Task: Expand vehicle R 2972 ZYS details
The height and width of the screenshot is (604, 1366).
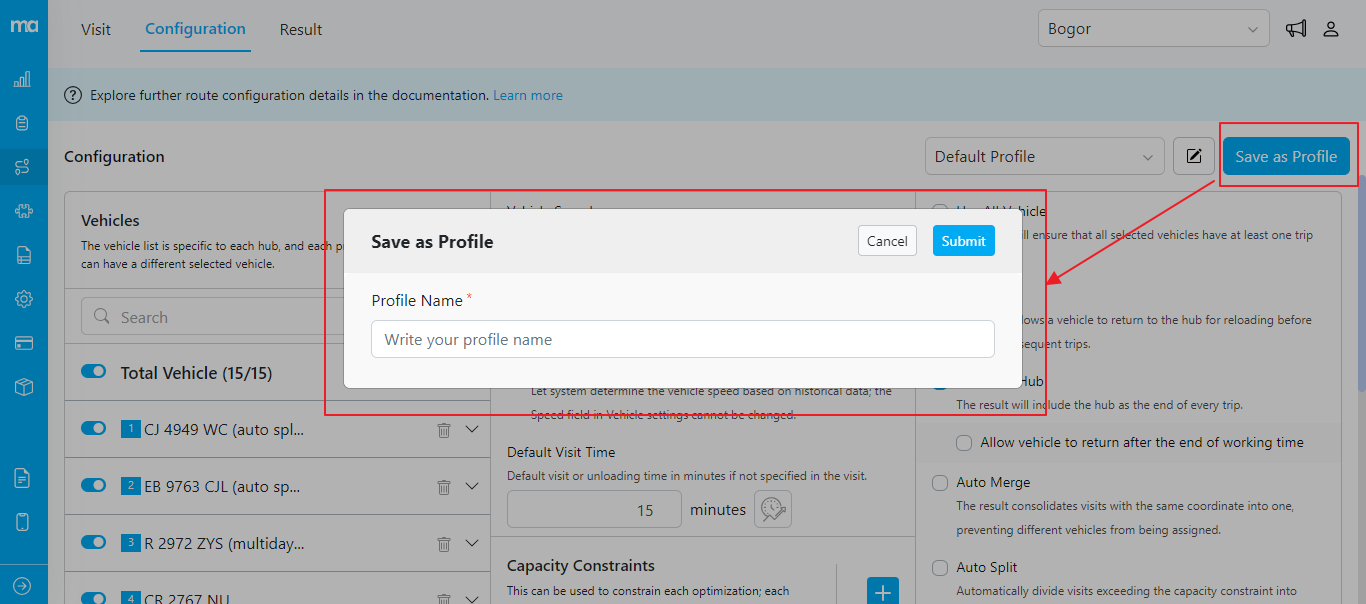Action: (473, 544)
